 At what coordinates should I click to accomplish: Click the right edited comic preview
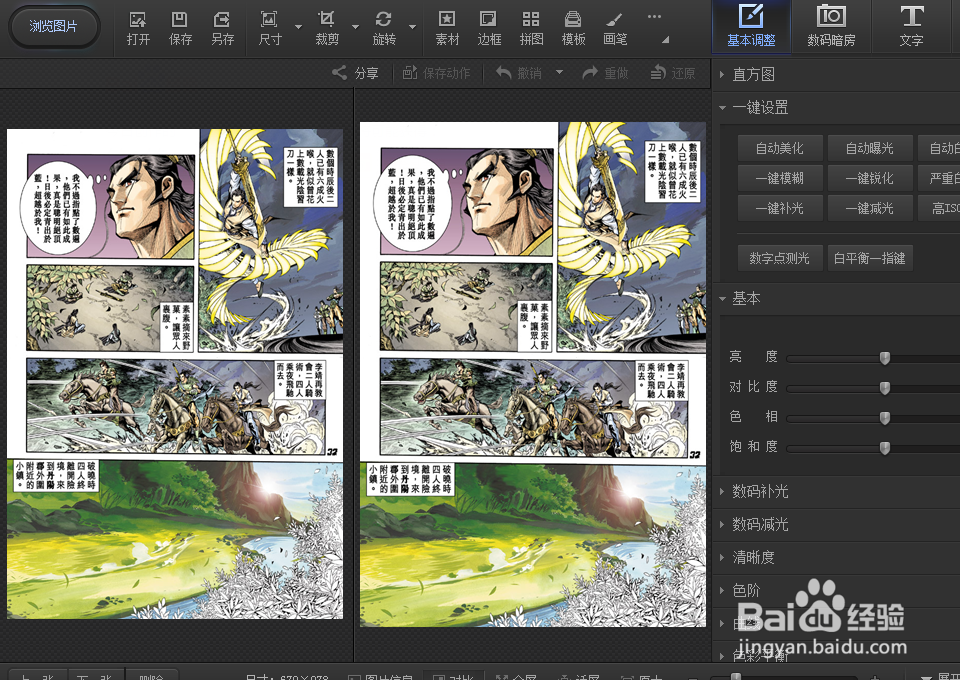point(533,374)
